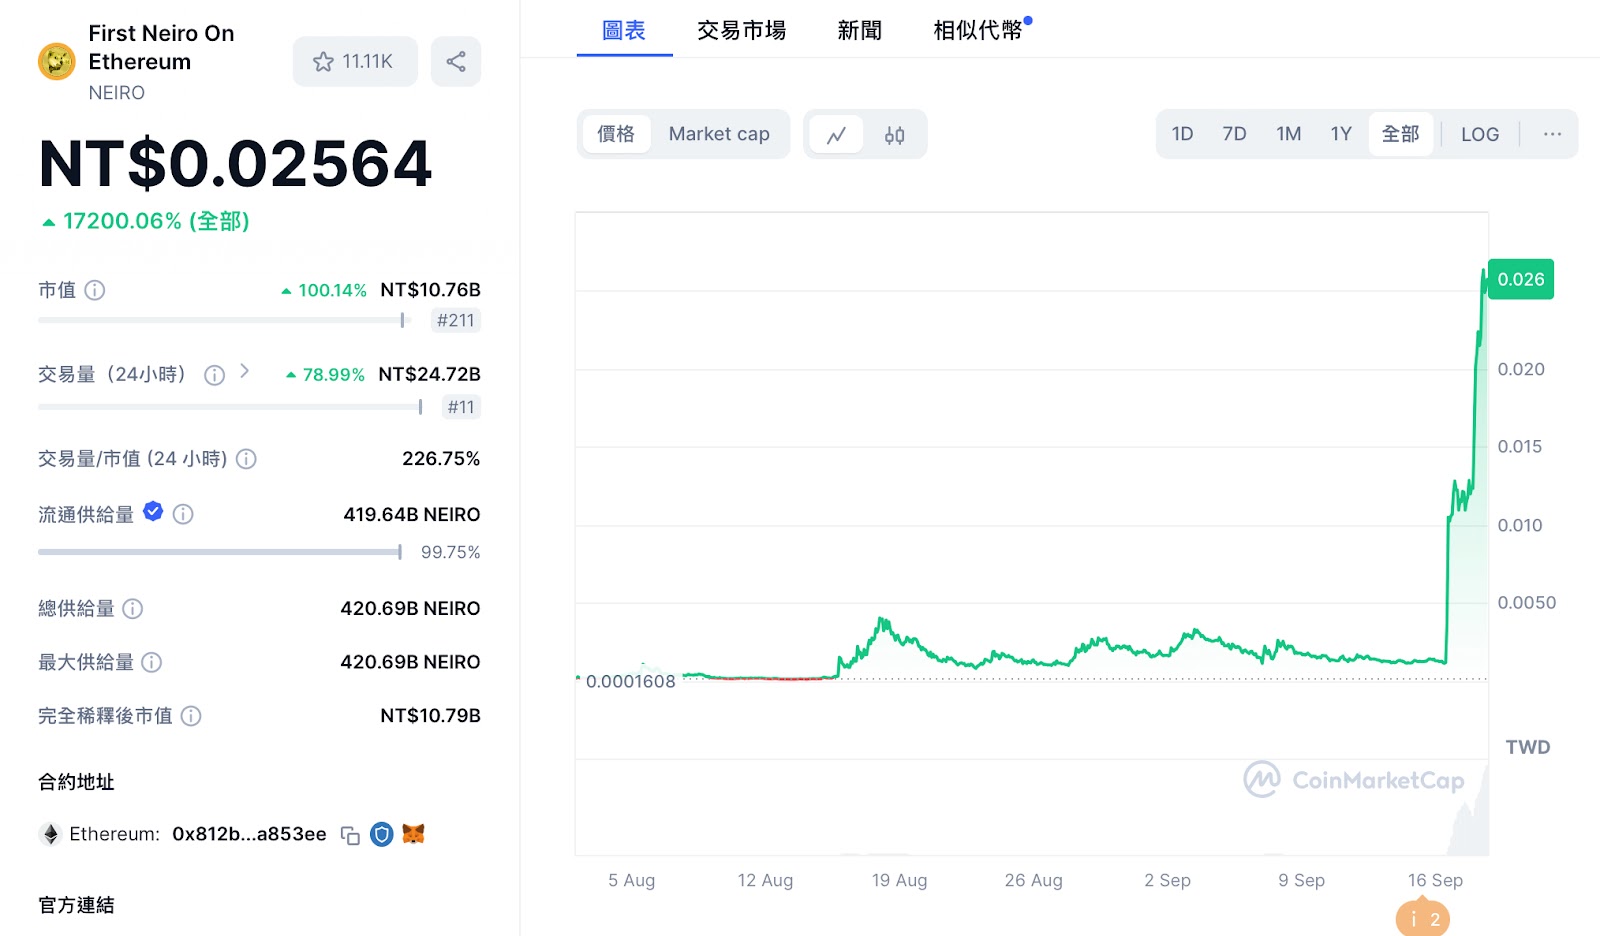Image resolution: width=1600 pixels, height=936 pixels.
Task: Click the Ethereum chain logo icon
Action: tap(50, 834)
